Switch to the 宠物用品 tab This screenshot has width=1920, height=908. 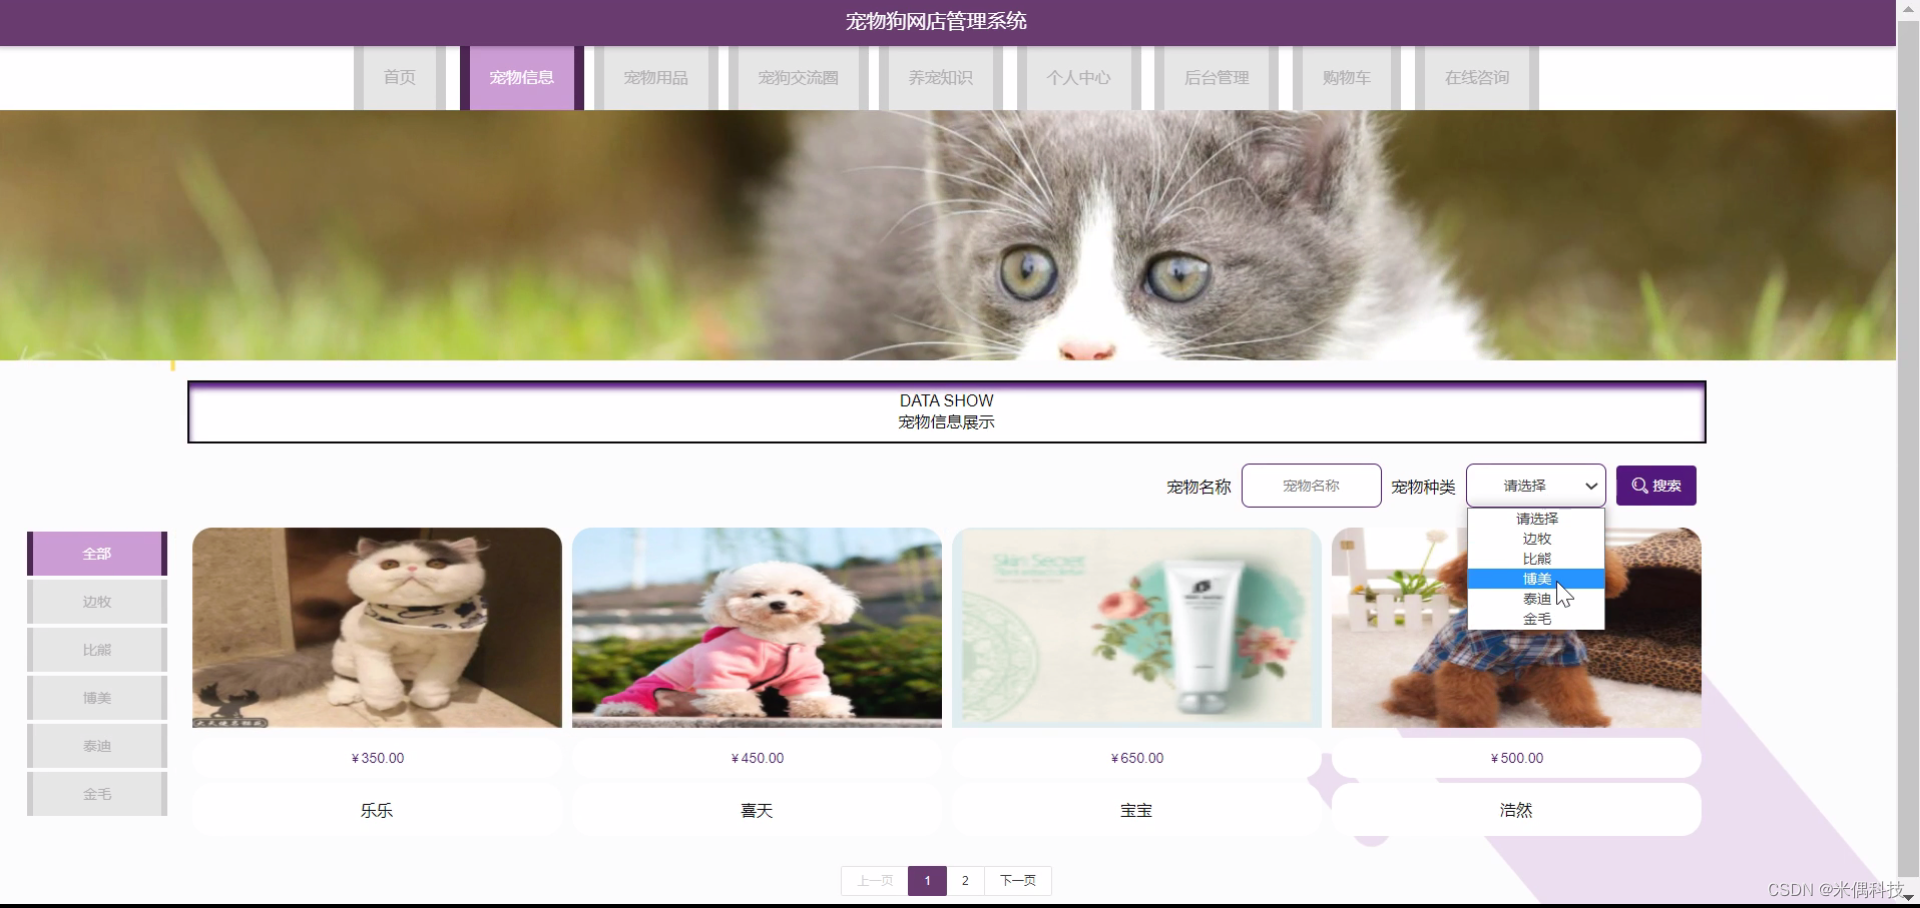tap(655, 77)
